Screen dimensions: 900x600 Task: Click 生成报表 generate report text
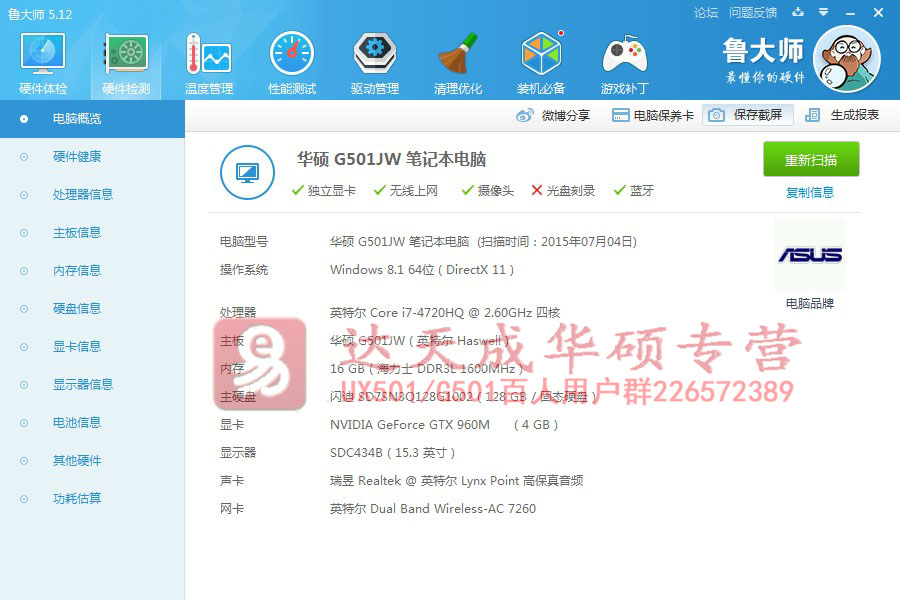855,115
